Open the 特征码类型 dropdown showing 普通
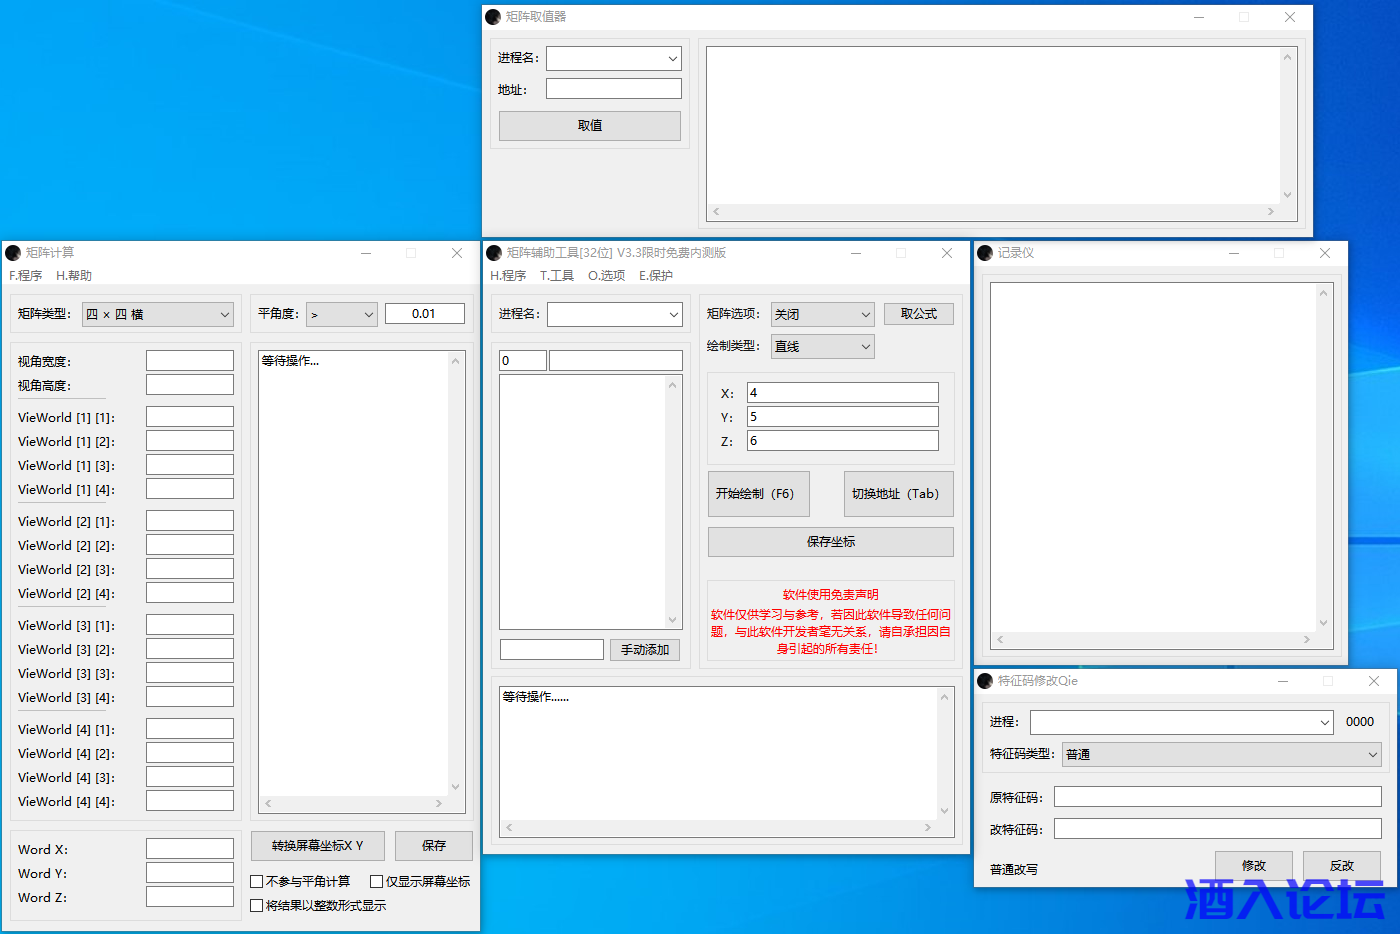 [1221, 754]
